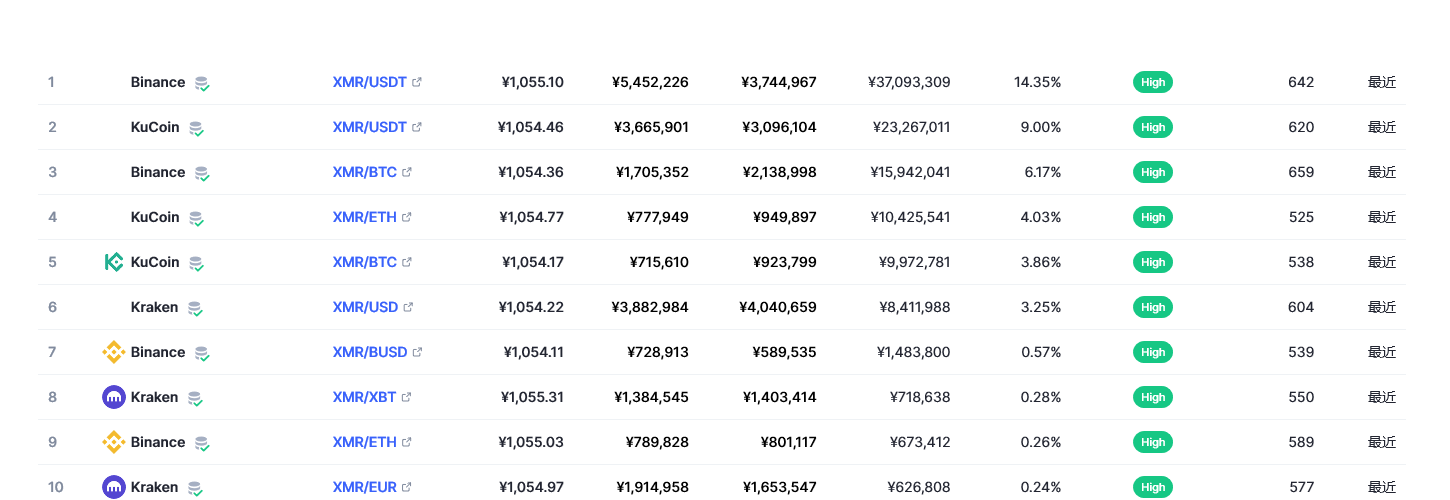
Task: Click the Binance logo in row 9
Action: pyautogui.click(x=114, y=442)
